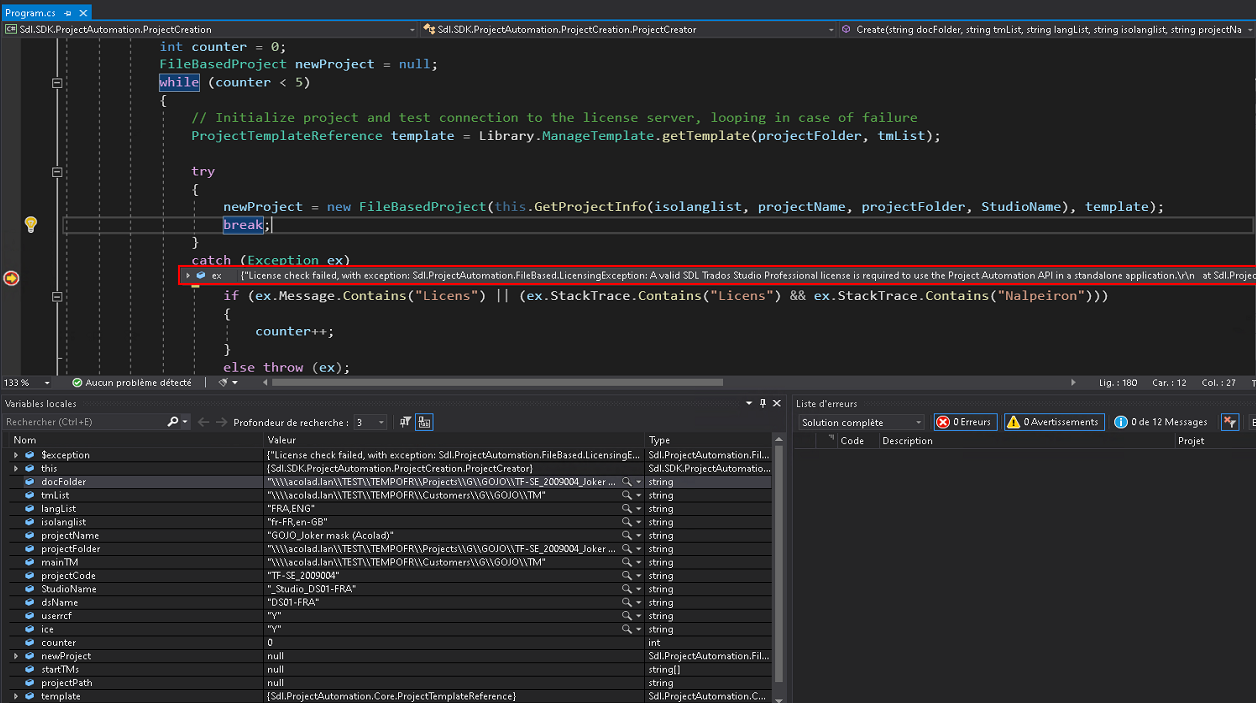Toggle the 0 de 12 Messages filter
1256x703 pixels.
click(x=1161, y=422)
